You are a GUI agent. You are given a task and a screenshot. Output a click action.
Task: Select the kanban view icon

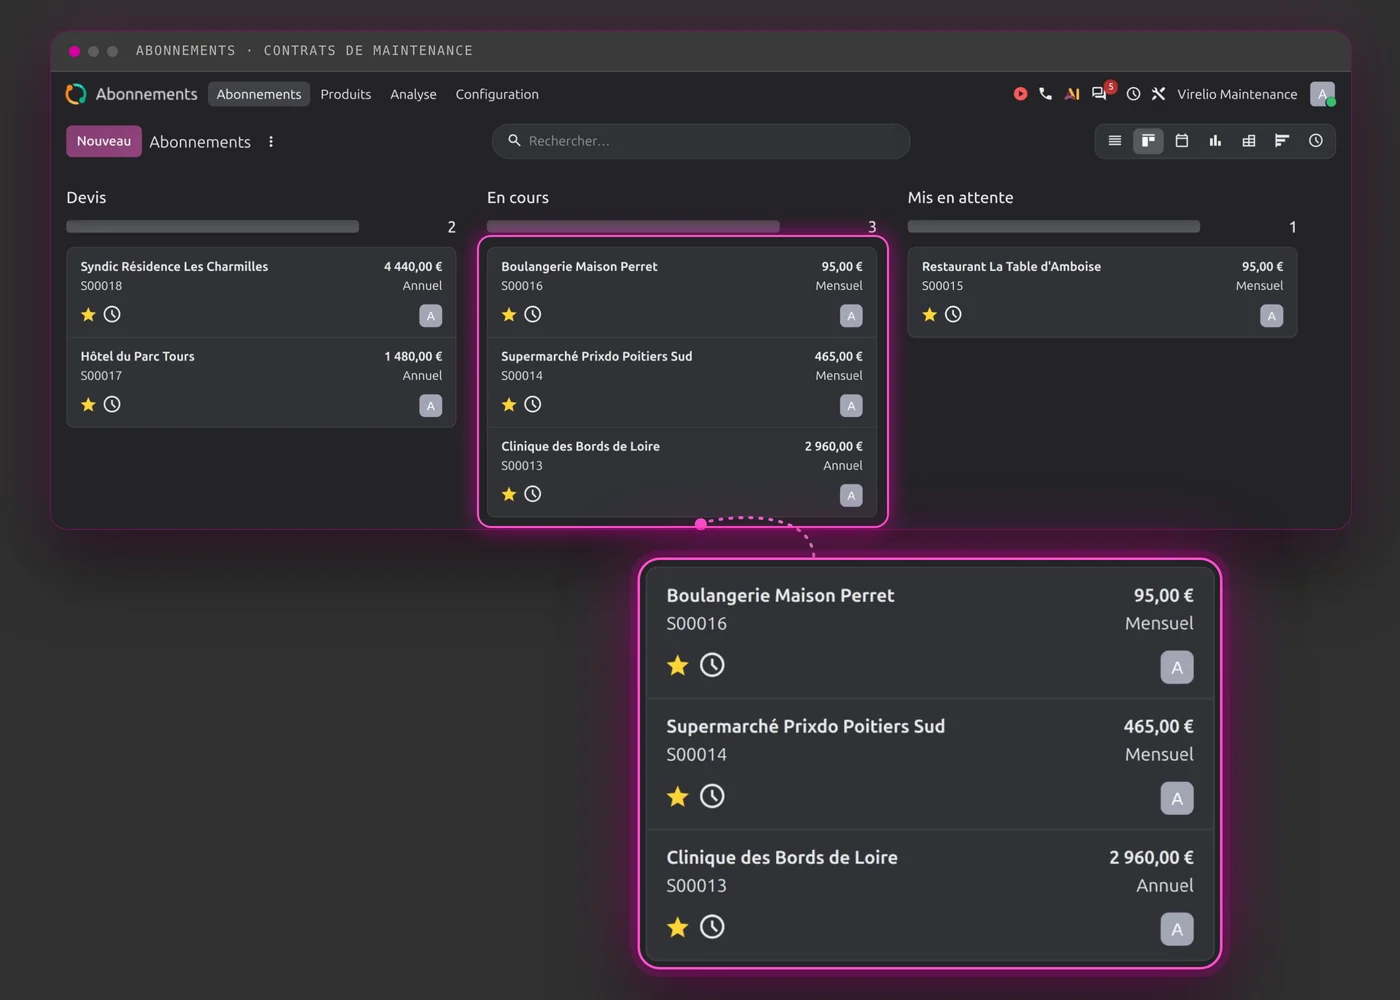click(x=1148, y=141)
